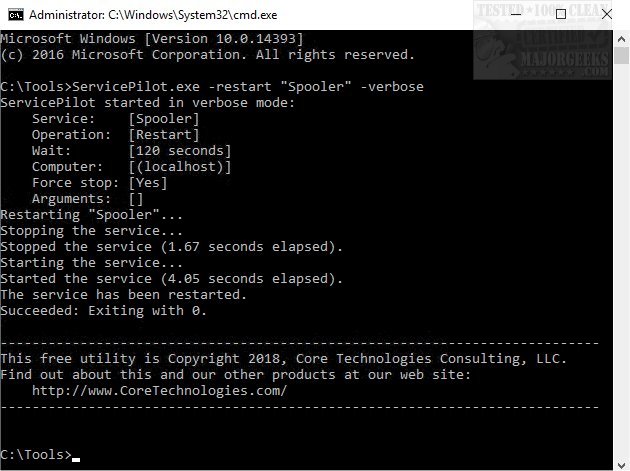The image size is (630, 471).
Task: Click the scrollbar up arrow
Action: point(621,37)
